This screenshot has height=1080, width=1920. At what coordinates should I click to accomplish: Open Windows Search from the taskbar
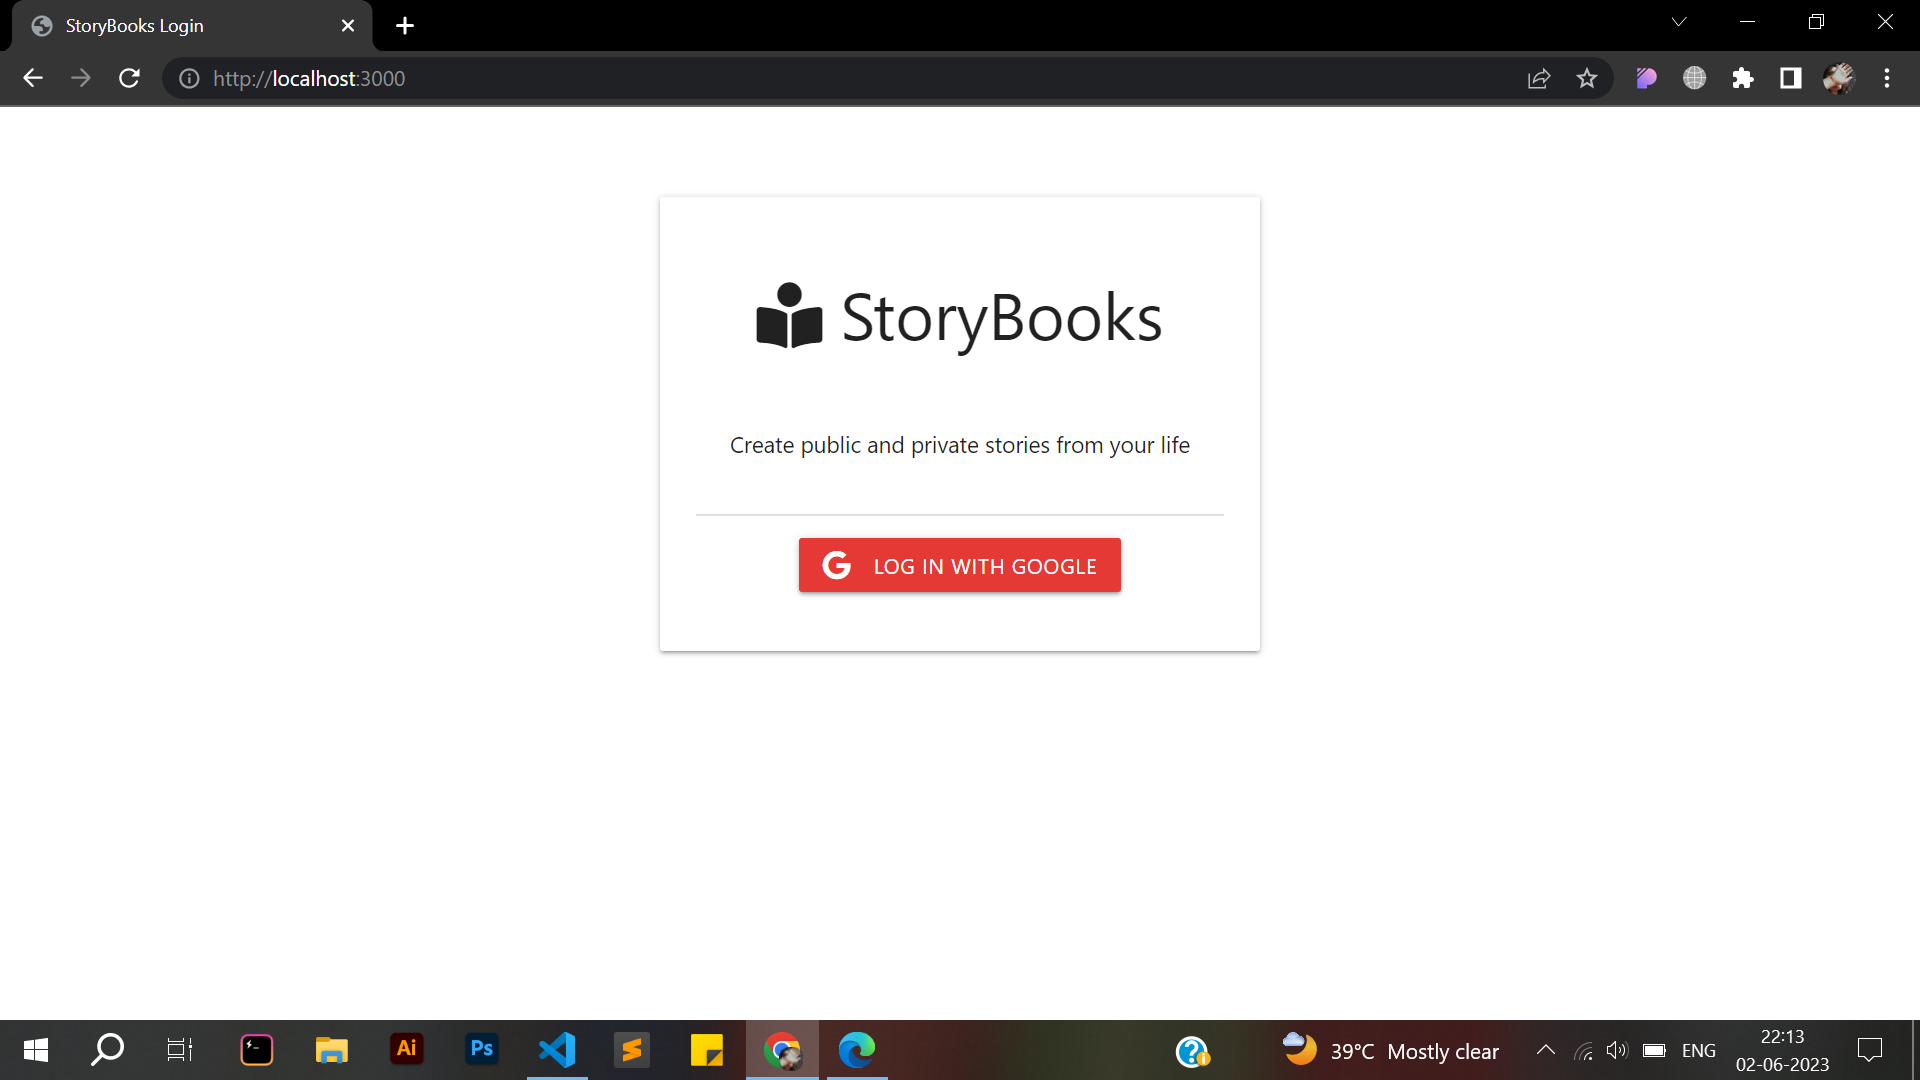point(106,1050)
